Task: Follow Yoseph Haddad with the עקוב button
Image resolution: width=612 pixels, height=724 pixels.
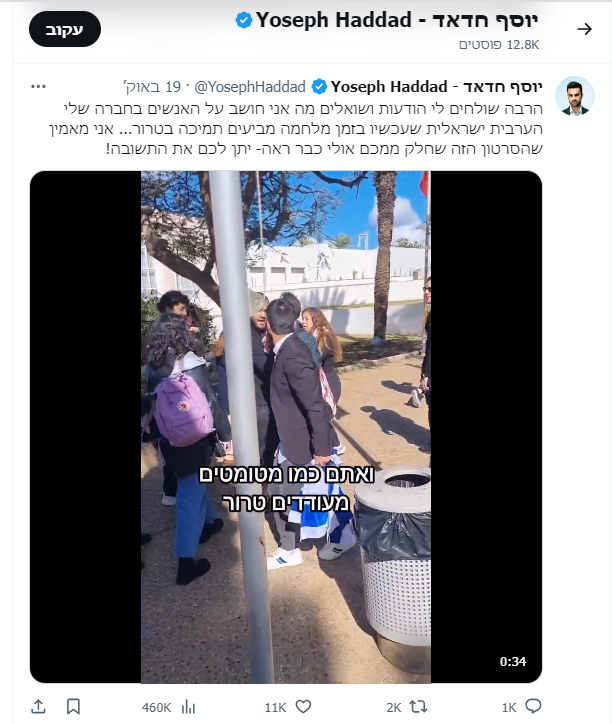Action: pyautogui.click(x=65, y=29)
